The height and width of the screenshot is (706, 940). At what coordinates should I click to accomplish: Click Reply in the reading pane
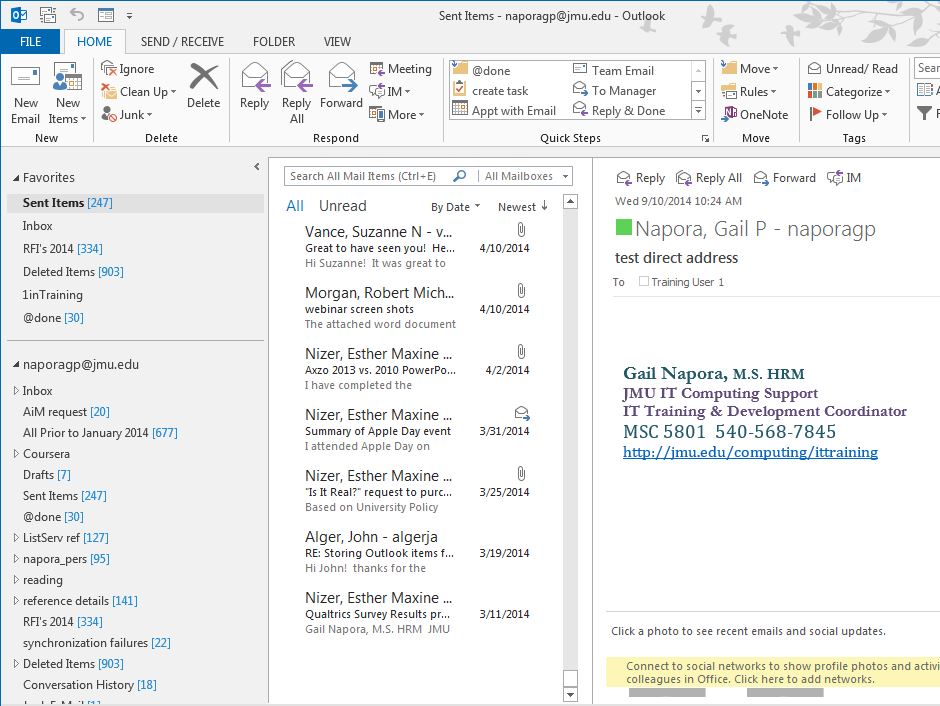tap(640, 178)
